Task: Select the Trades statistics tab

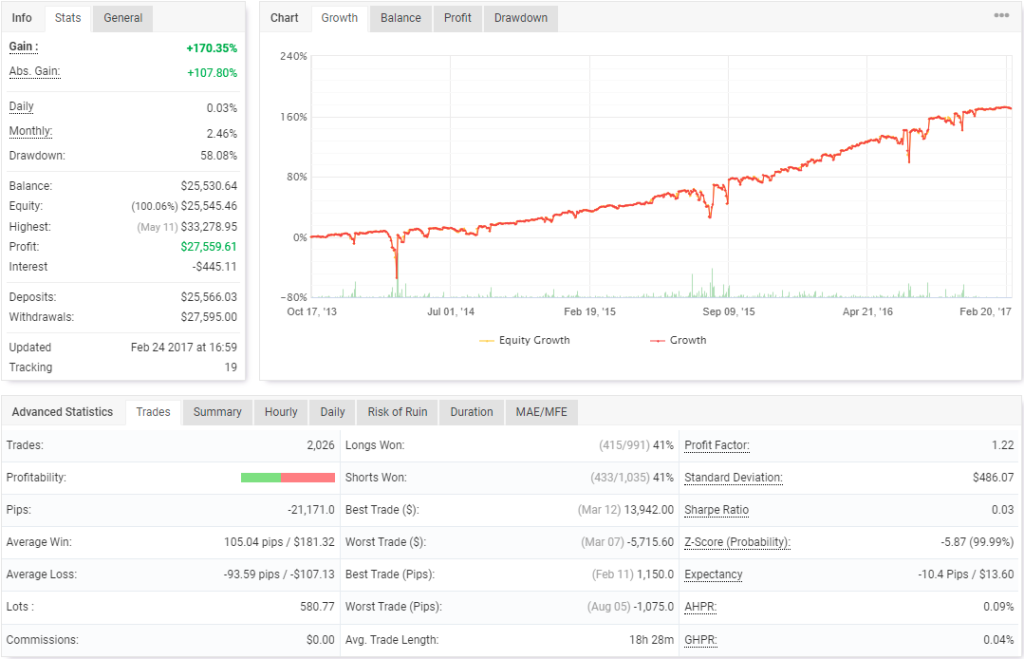Action: pos(153,412)
